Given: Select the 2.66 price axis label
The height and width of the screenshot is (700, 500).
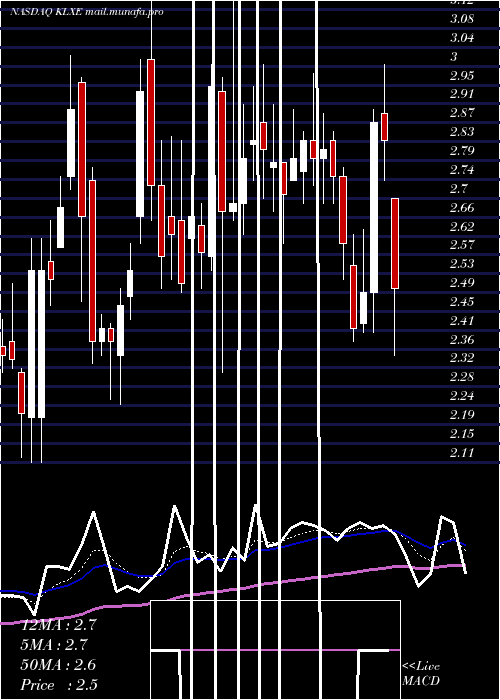Looking at the screenshot, I should (462, 208).
